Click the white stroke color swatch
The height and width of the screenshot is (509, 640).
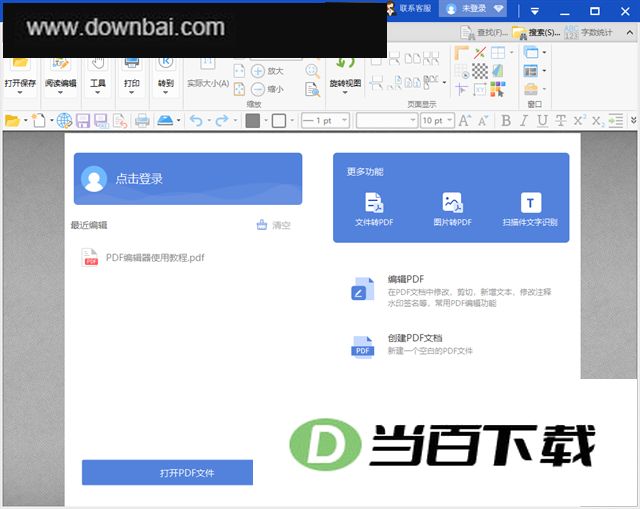click(279, 121)
